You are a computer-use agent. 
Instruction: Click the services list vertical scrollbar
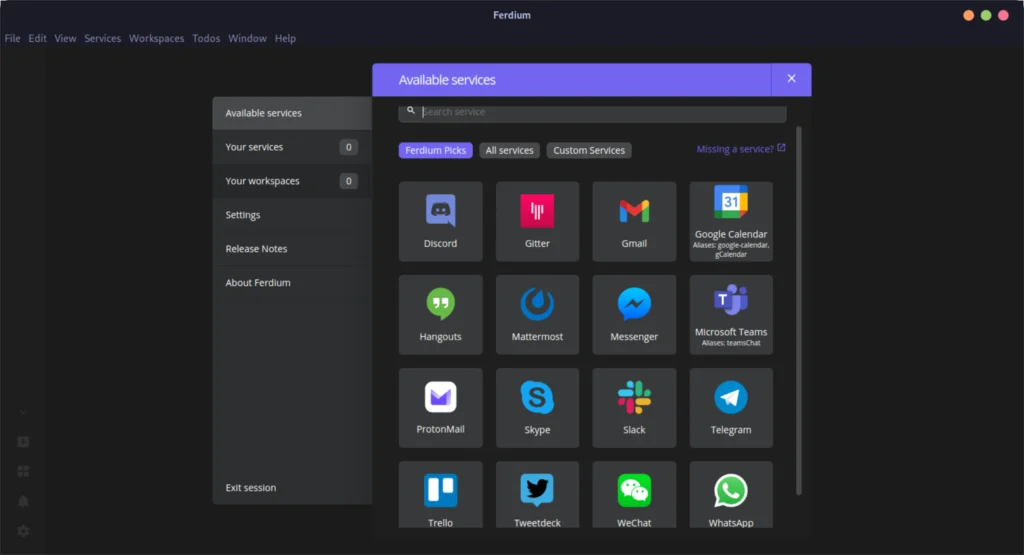pyautogui.click(x=798, y=311)
